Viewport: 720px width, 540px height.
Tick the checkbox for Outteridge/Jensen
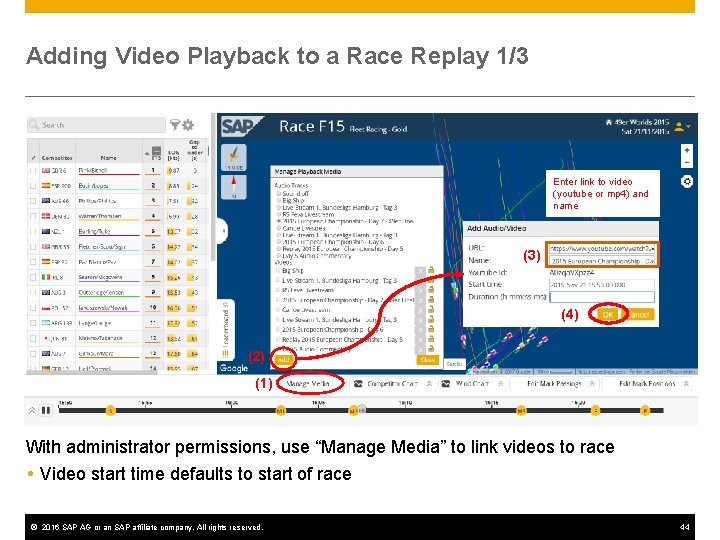coord(33,292)
